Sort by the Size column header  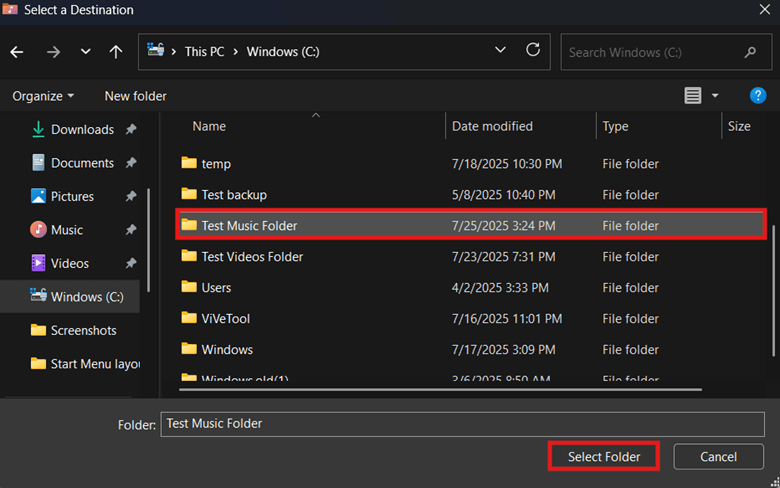(739, 126)
